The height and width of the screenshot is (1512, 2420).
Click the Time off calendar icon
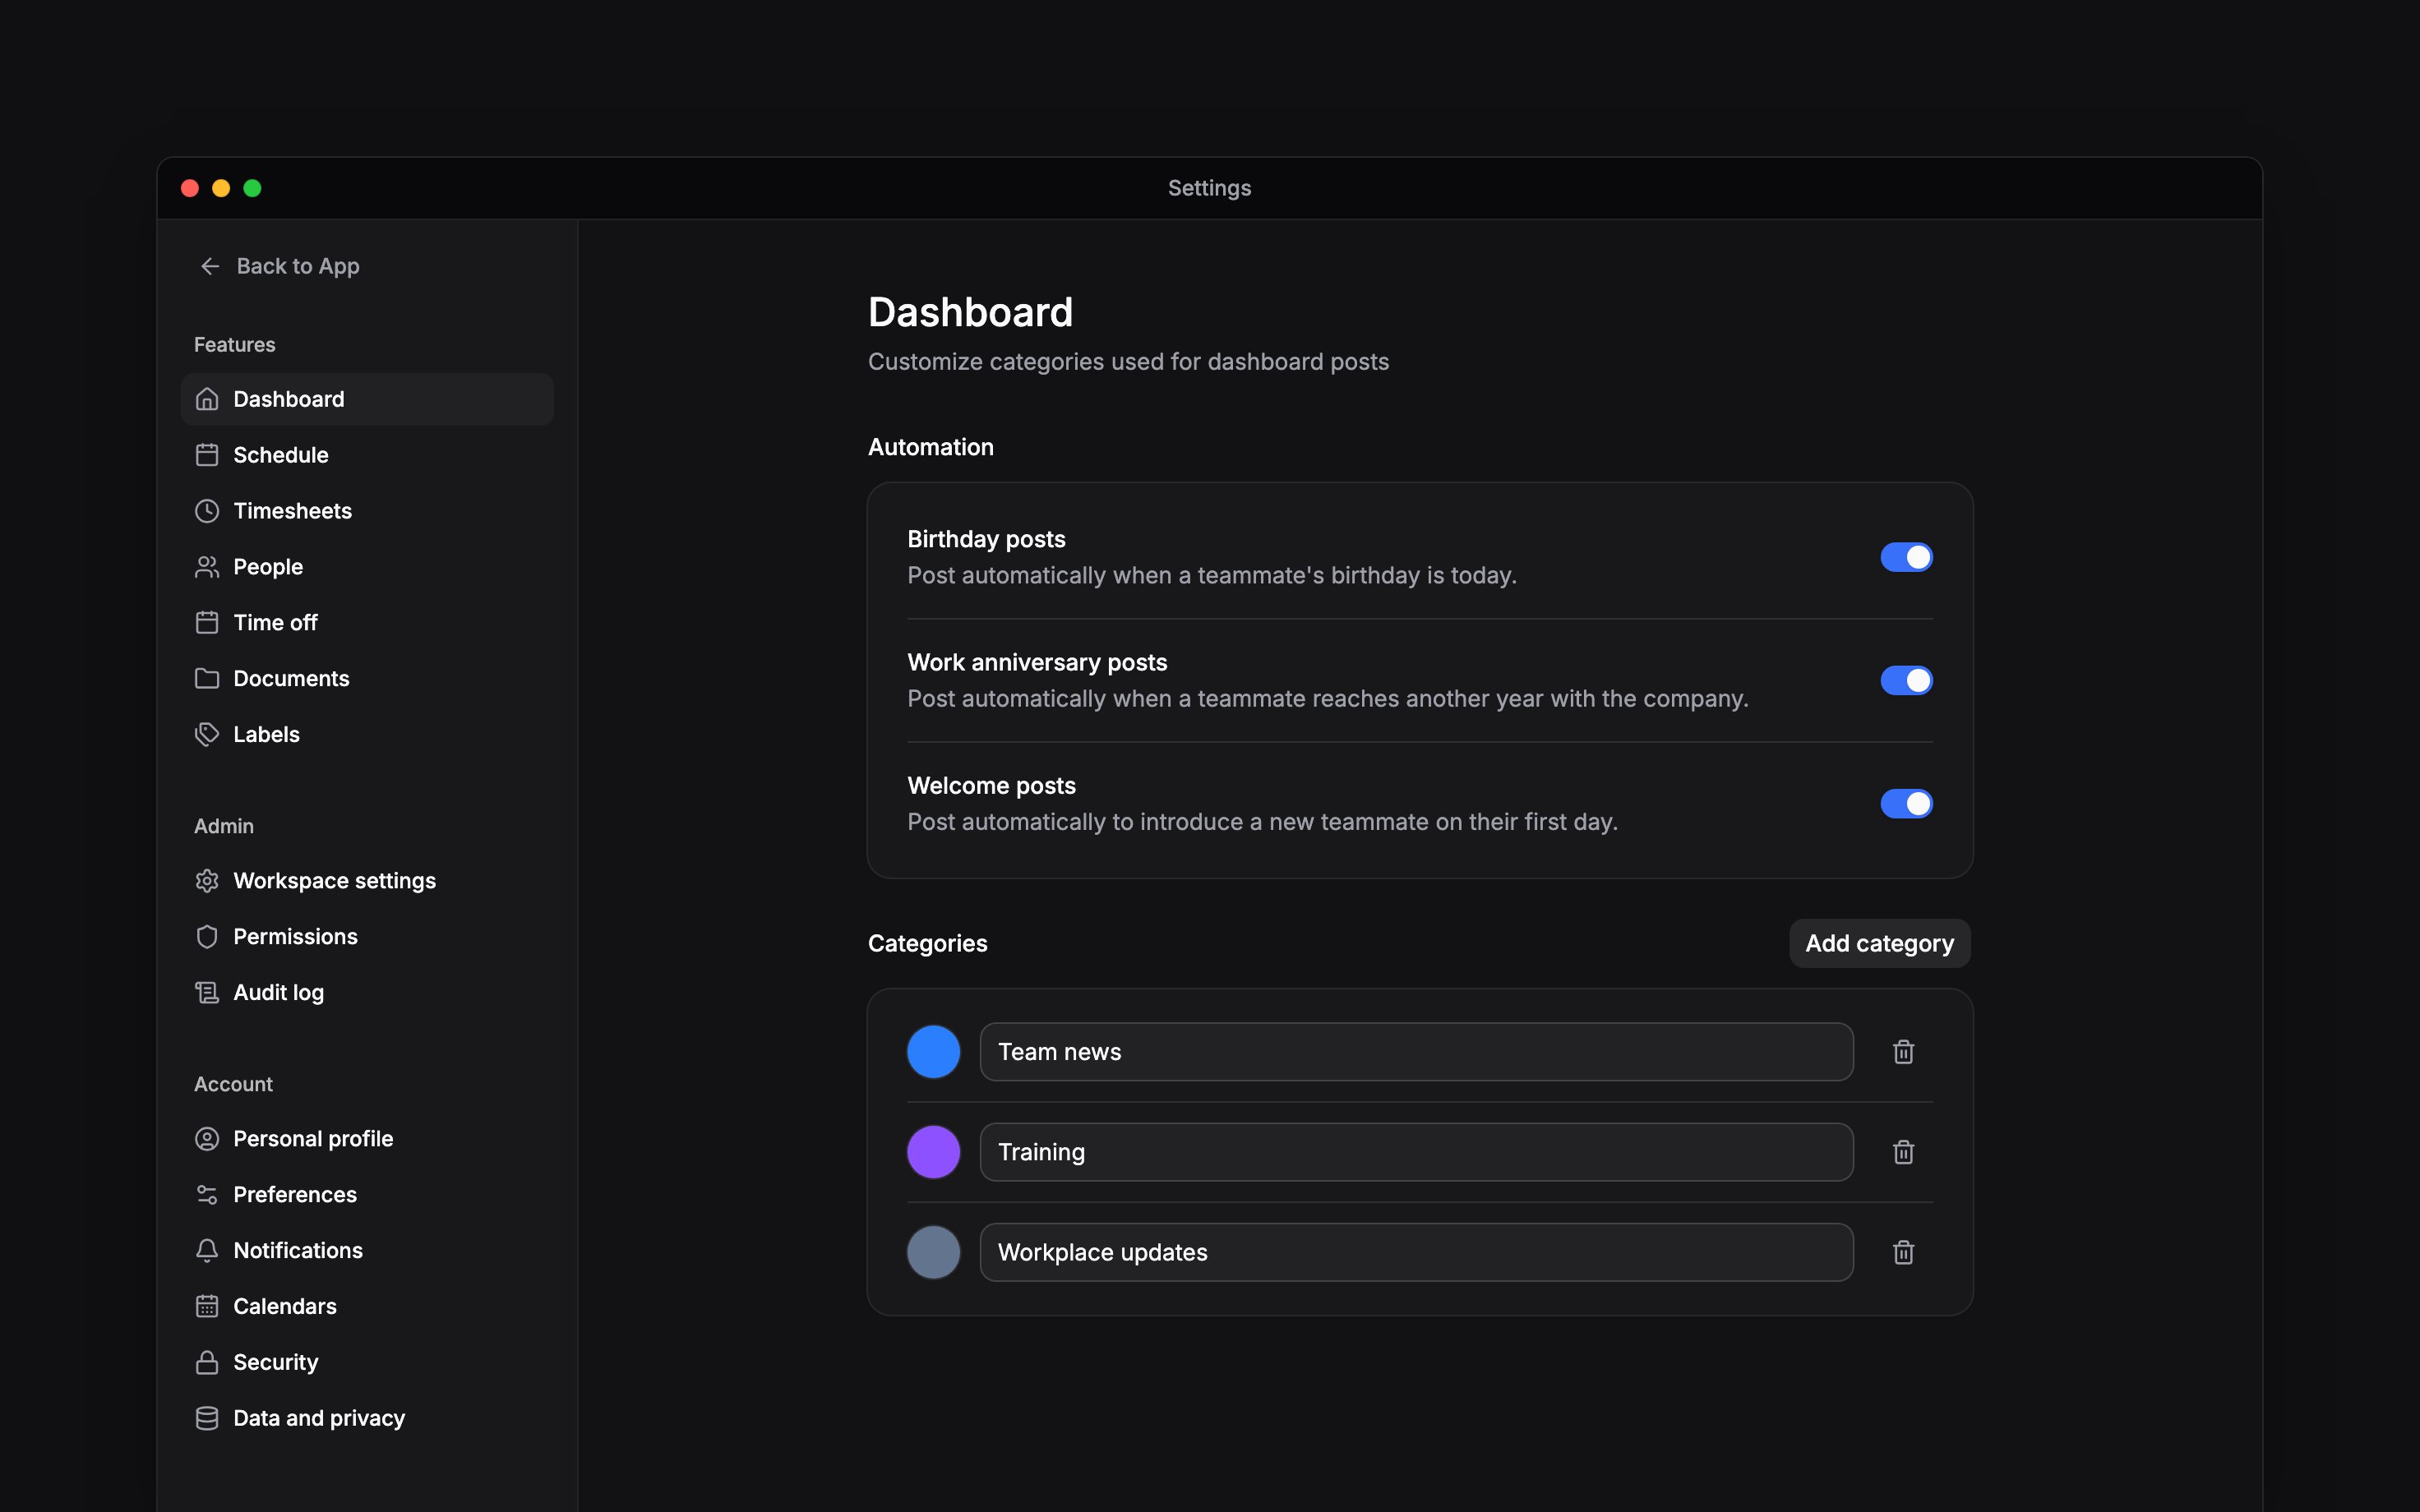[207, 623]
